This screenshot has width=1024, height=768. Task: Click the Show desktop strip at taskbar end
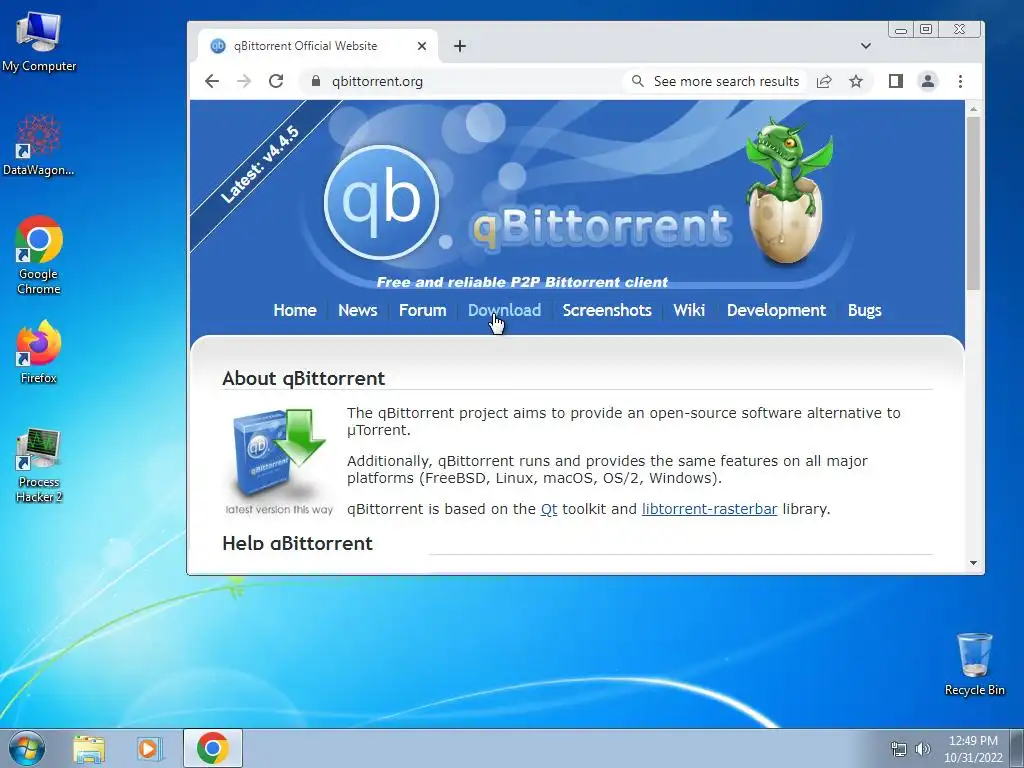1017,749
